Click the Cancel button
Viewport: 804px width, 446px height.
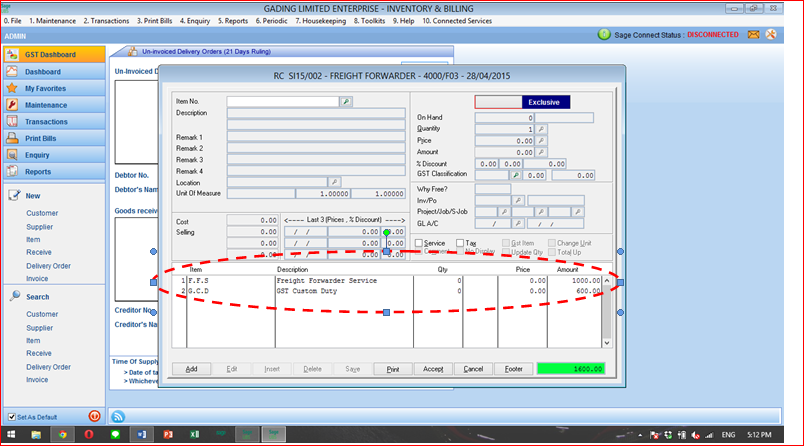click(473, 369)
